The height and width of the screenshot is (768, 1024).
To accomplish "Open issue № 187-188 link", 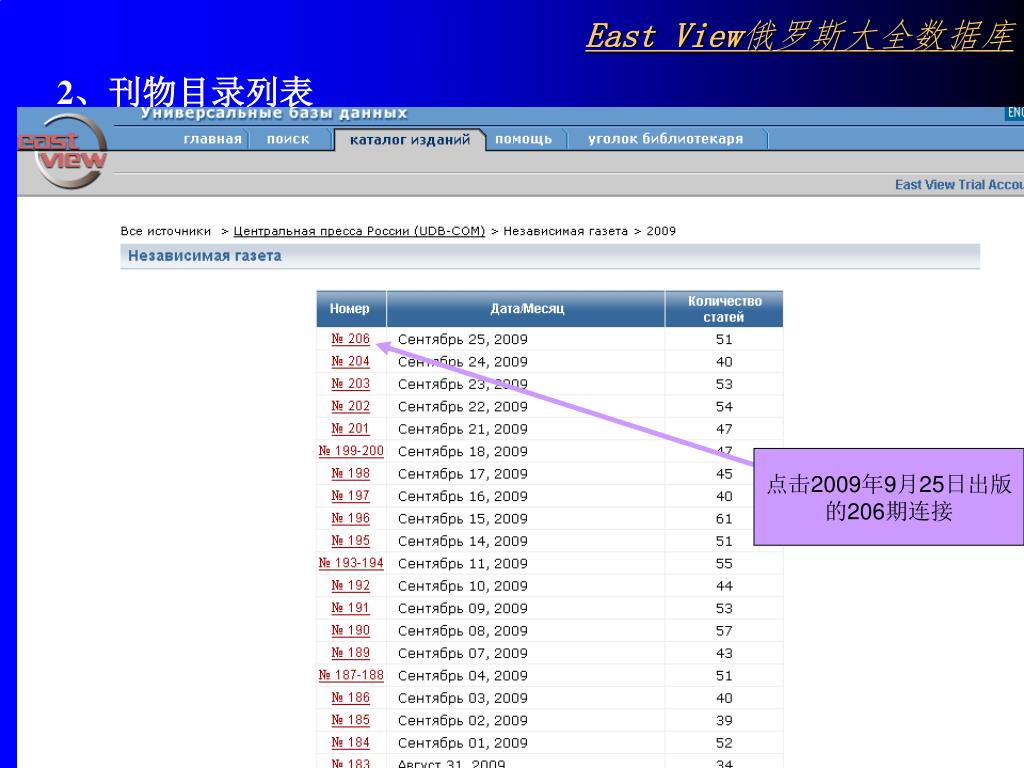I will point(351,675).
